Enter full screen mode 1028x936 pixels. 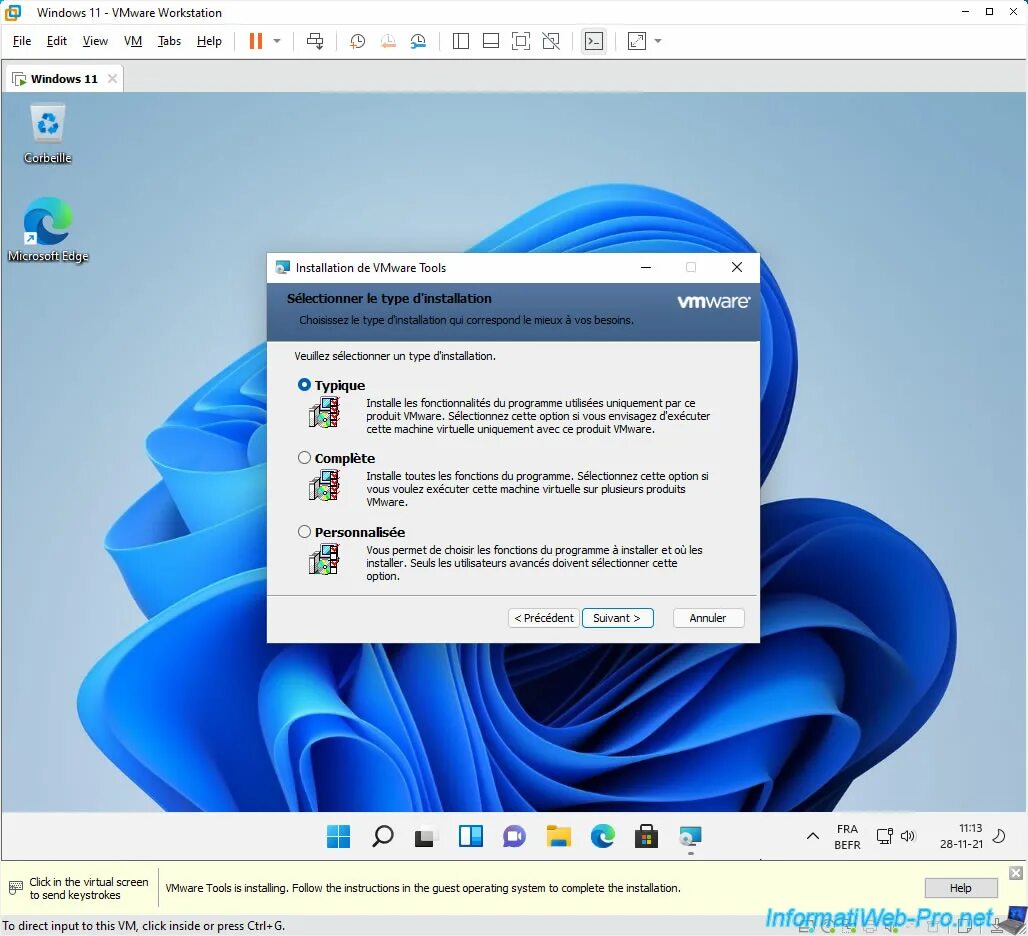521,41
